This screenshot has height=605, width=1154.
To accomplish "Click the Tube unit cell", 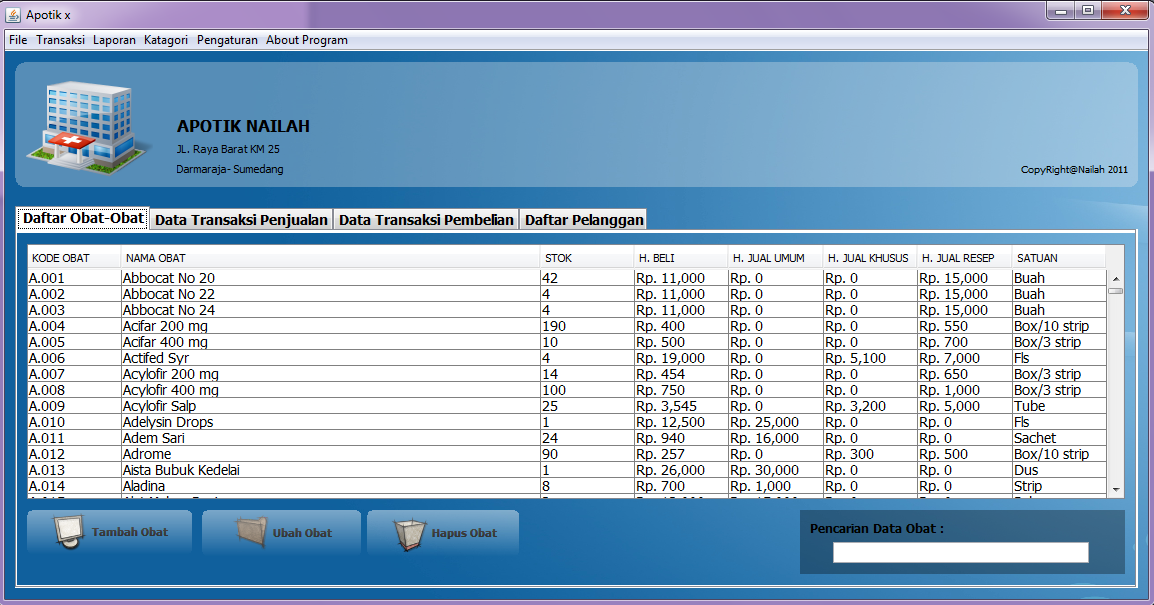I will pos(1059,406).
